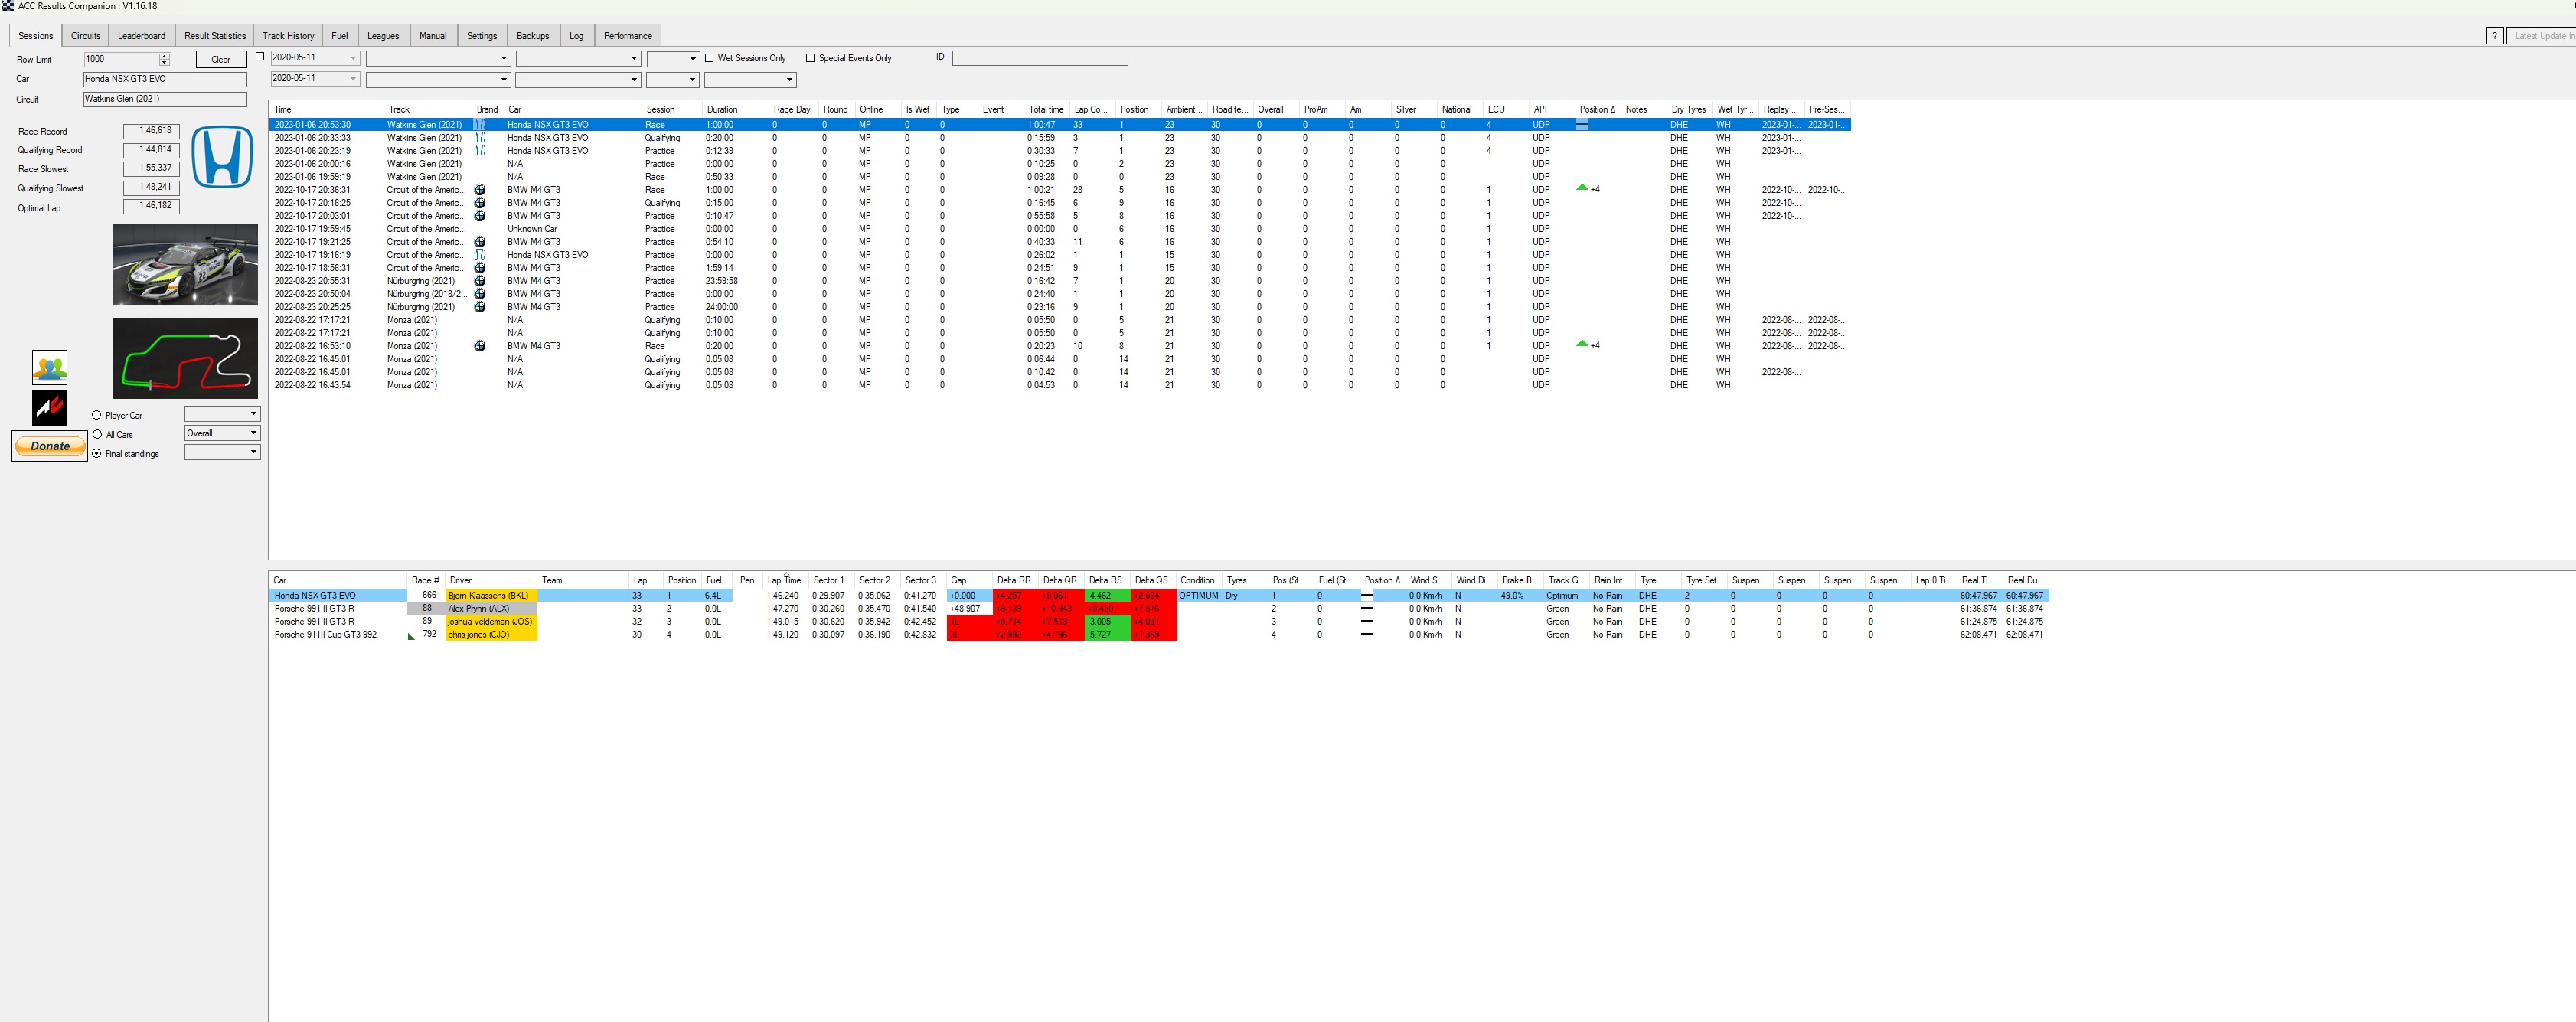Switch to the Leaderboard tab
The width and height of the screenshot is (2576, 1022).
pos(142,36)
